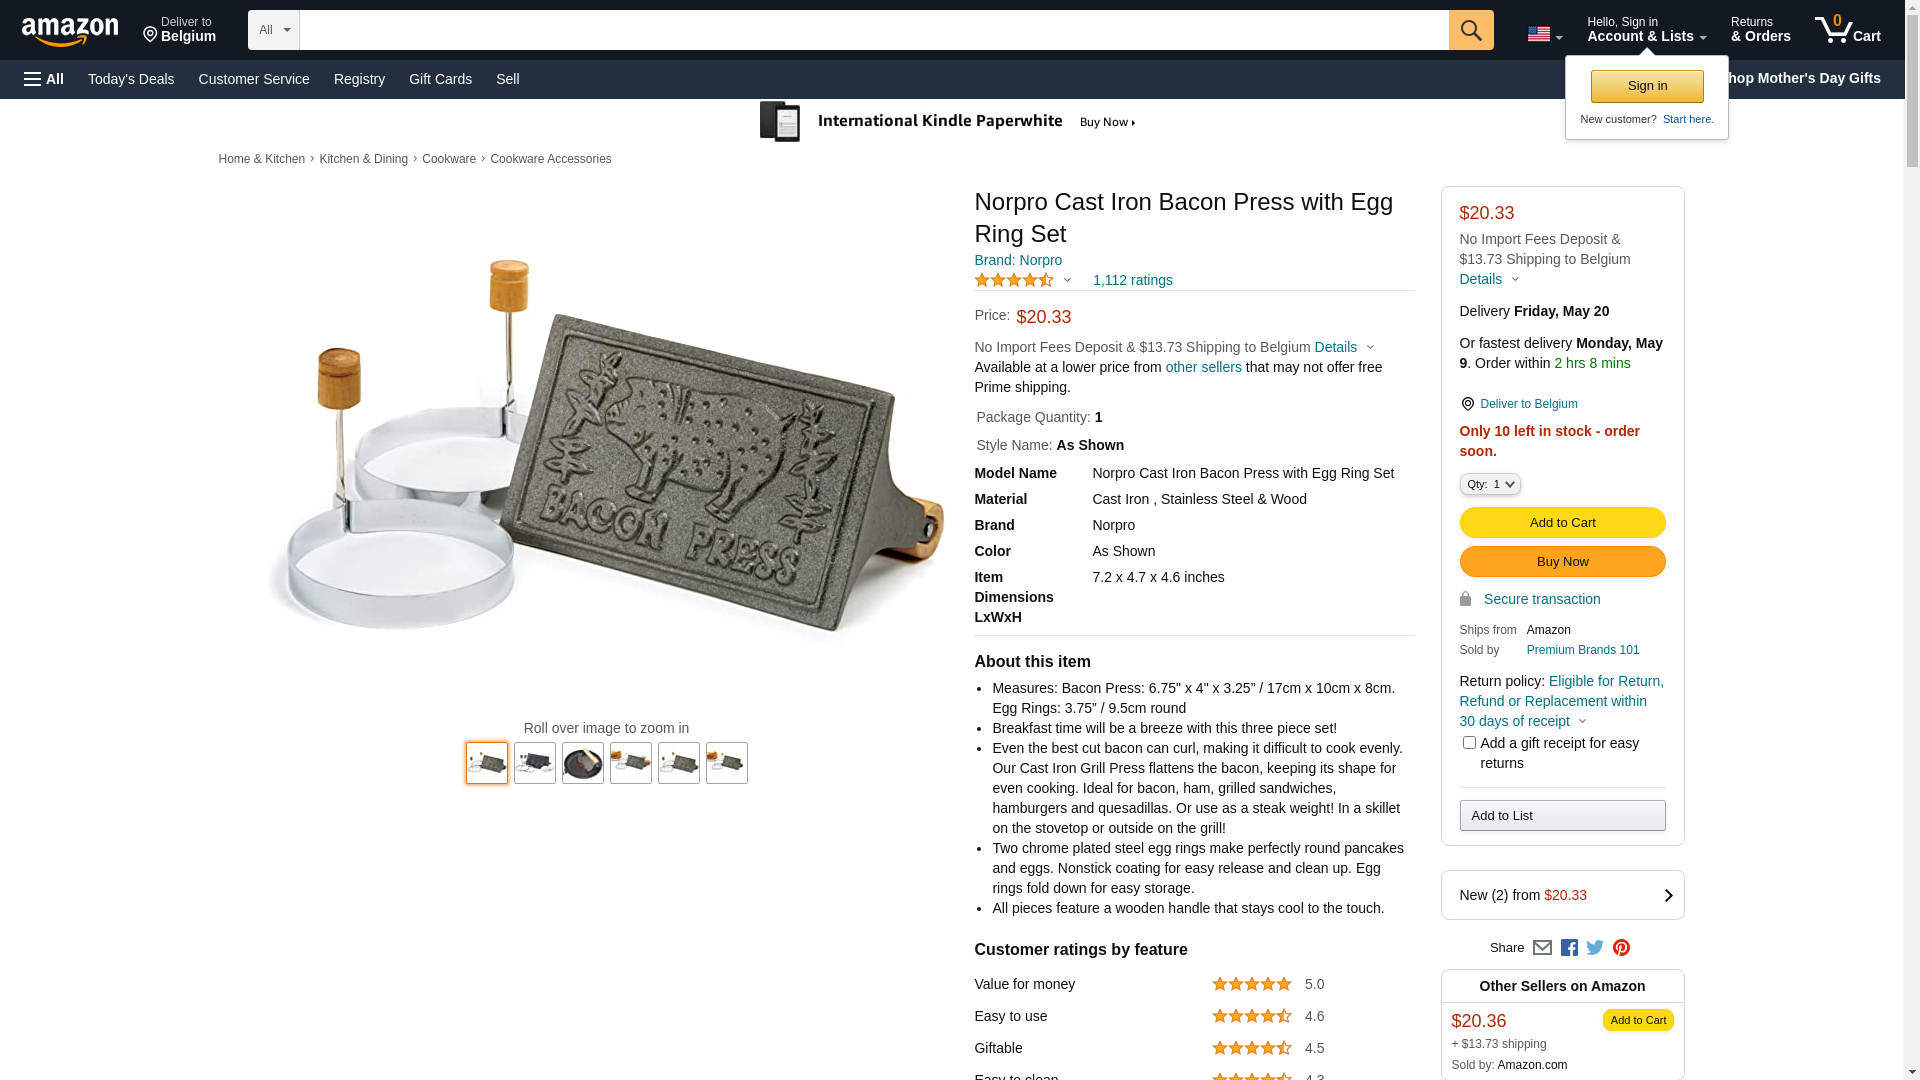Share on Twitter icon
Screen dimensions: 1920x1080
(x=1595, y=947)
